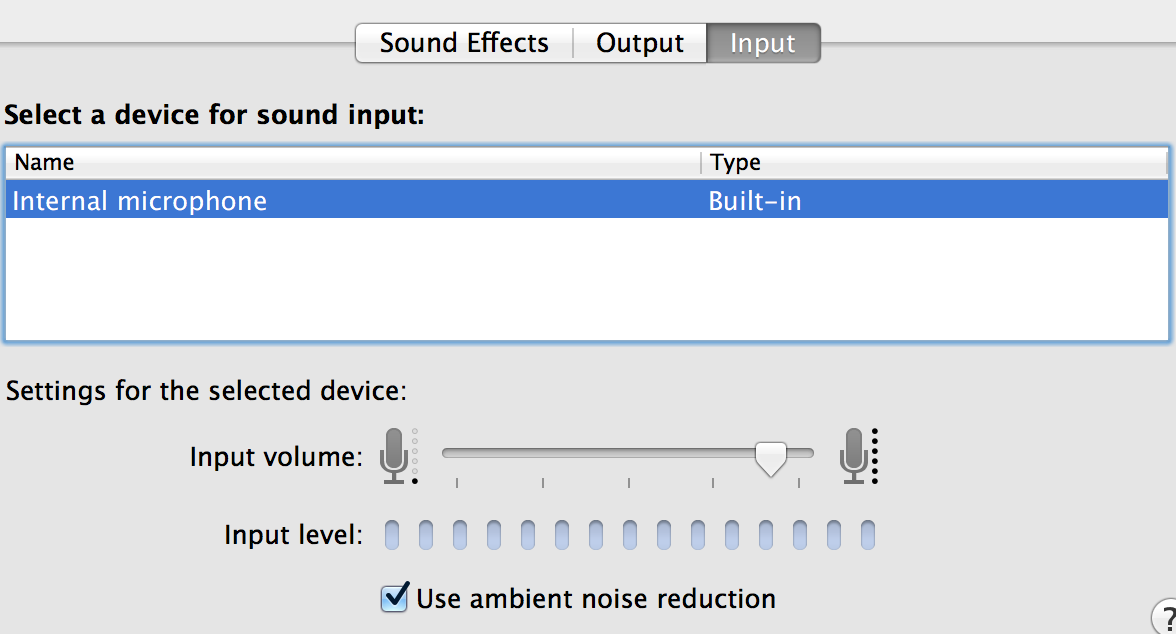Sort devices by the Name column header

click(352, 162)
